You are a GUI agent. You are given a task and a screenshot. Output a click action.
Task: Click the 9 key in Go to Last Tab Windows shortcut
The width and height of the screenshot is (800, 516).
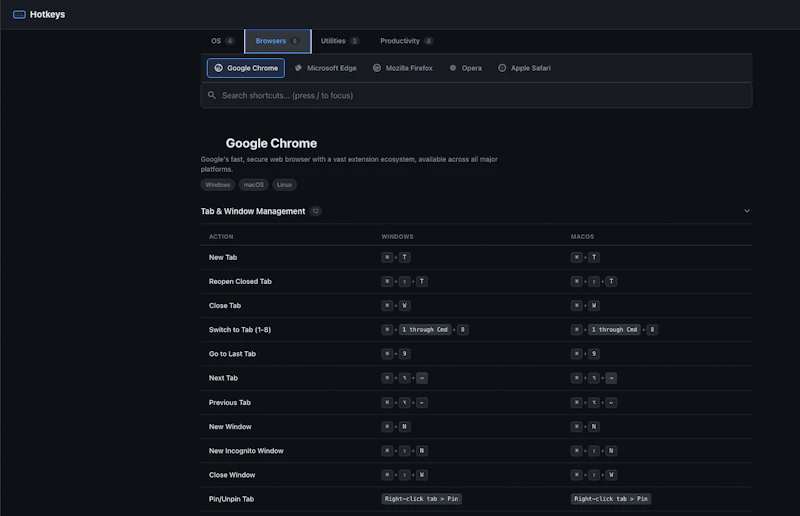[x=405, y=354]
